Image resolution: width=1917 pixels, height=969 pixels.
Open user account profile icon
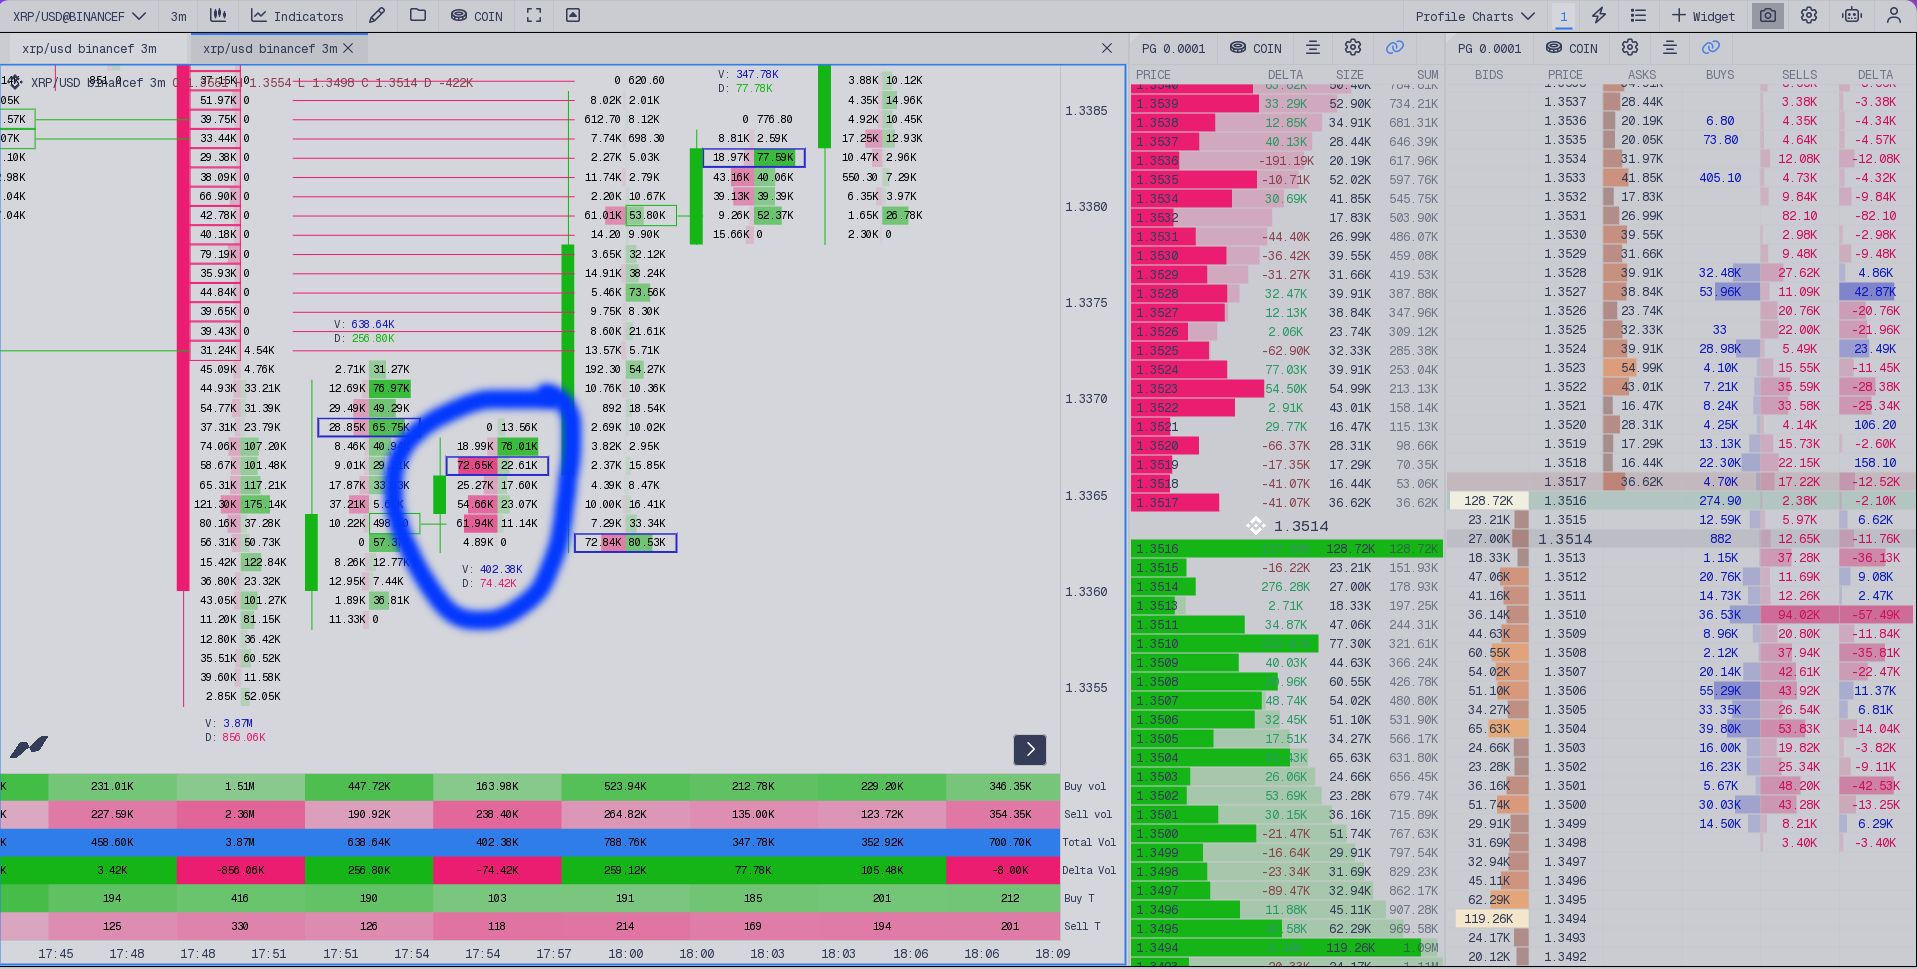[1893, 16]
